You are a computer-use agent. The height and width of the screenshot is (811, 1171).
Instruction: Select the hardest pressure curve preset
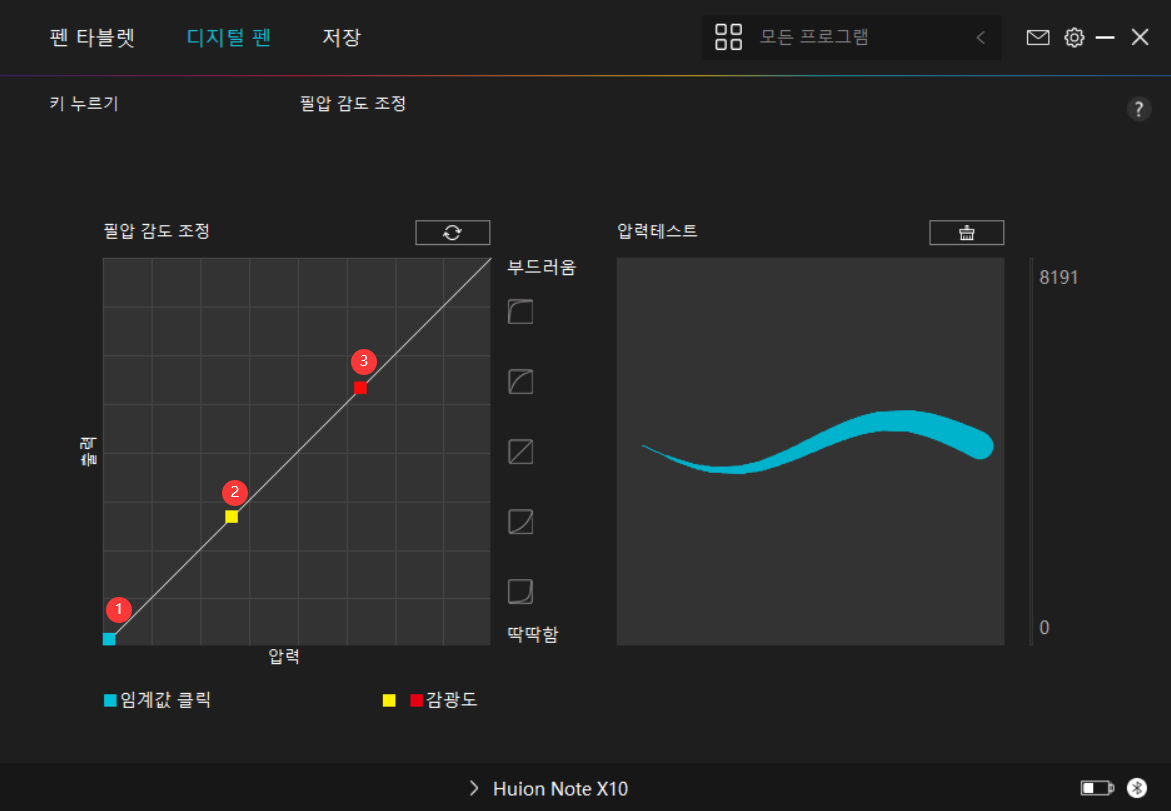(520, 591)
